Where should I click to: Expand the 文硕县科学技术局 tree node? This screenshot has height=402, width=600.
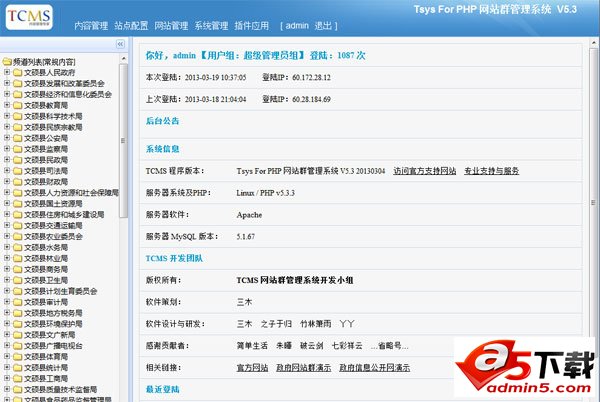(x=7, y=116)
